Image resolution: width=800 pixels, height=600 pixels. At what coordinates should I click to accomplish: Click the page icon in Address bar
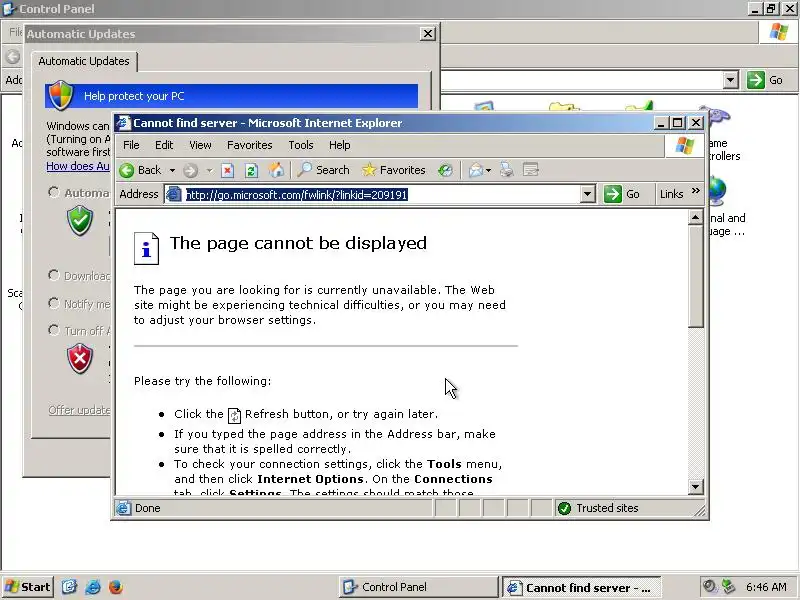point(174,194)
